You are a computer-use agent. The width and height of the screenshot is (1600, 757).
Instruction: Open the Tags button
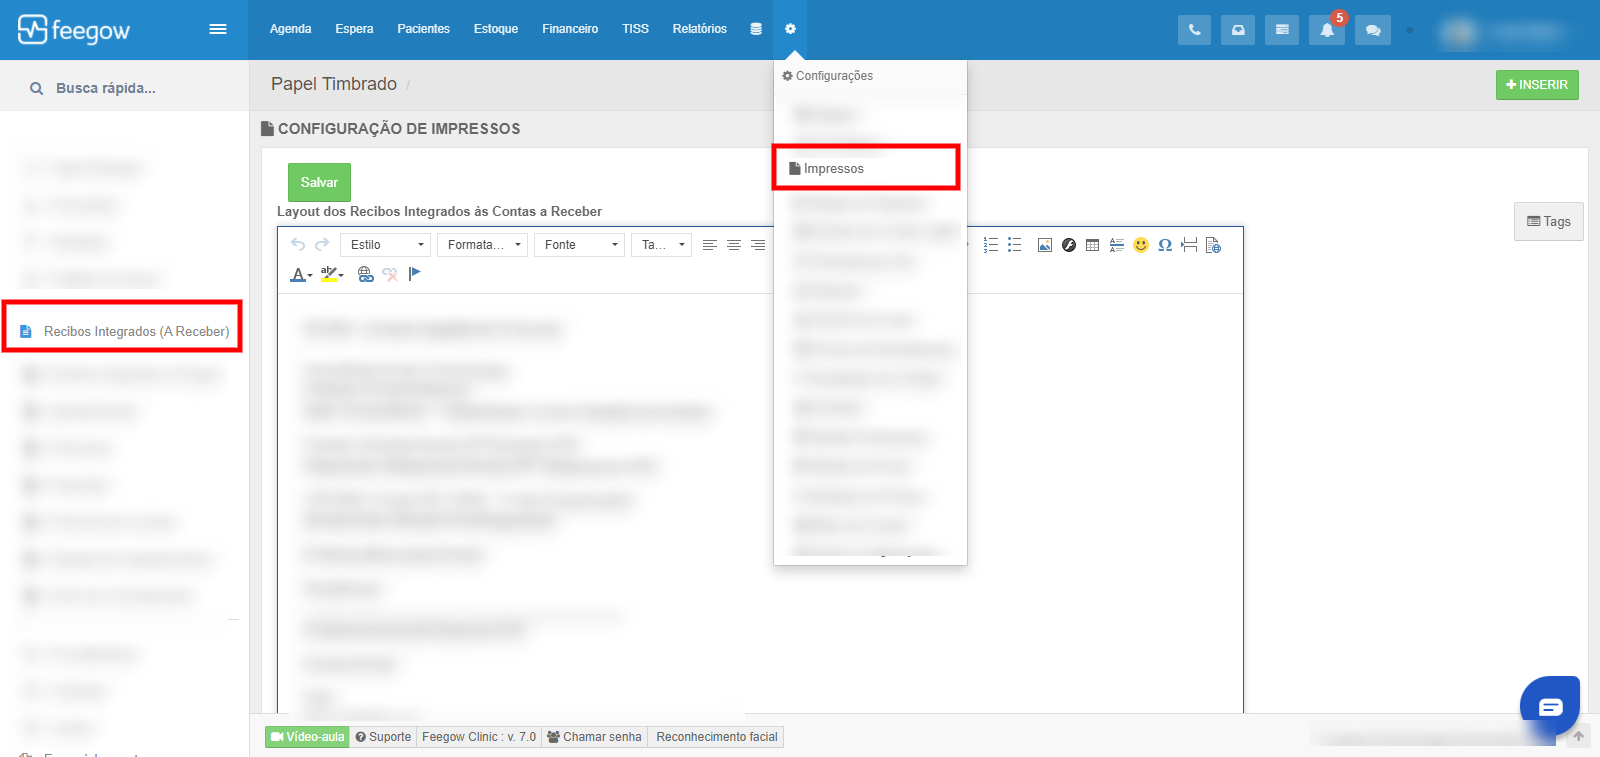point(1548,221)
